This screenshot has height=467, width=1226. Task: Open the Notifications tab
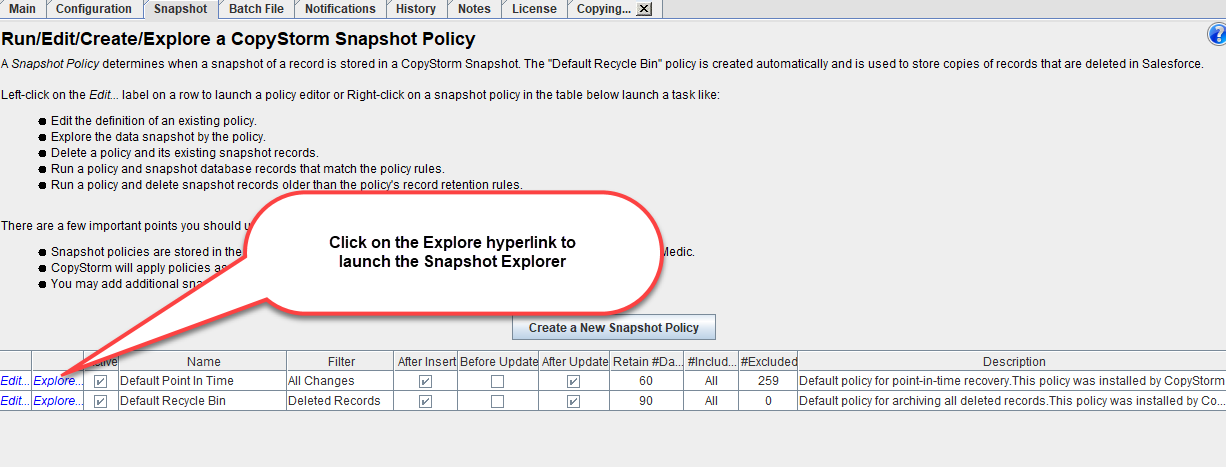click(x=340, y=9)
